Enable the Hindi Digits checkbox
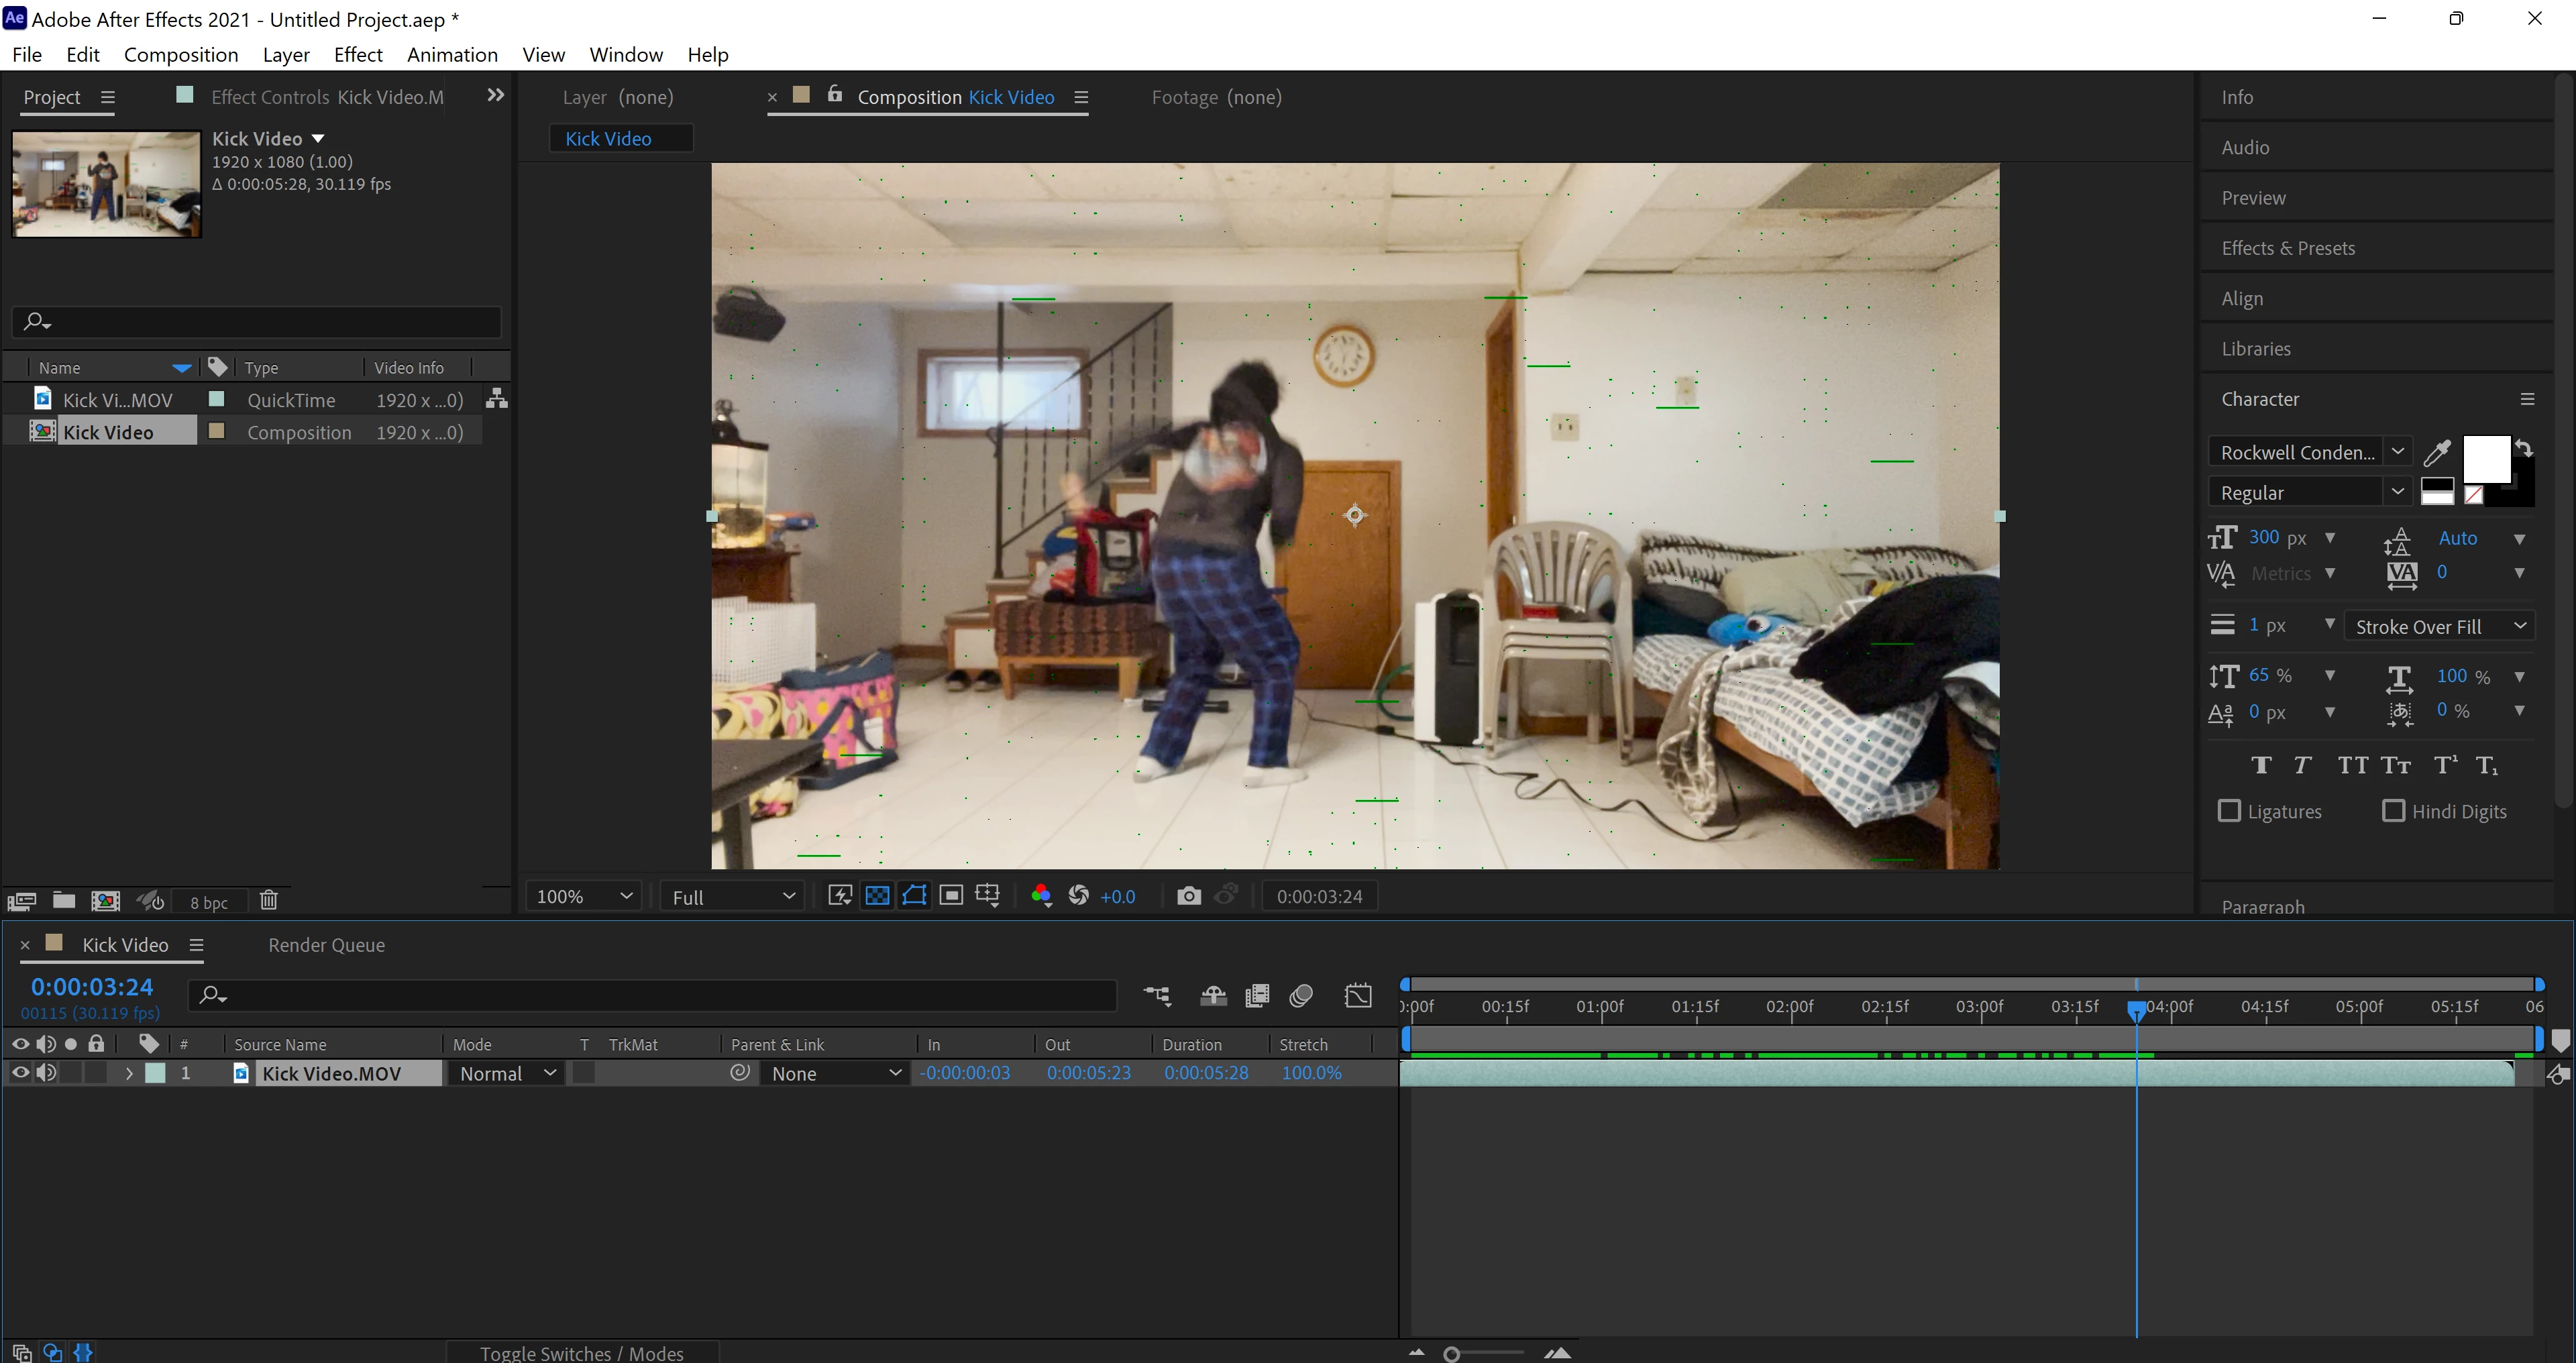Viewport: 2576px width, 1363px height. click(2393, 811)
